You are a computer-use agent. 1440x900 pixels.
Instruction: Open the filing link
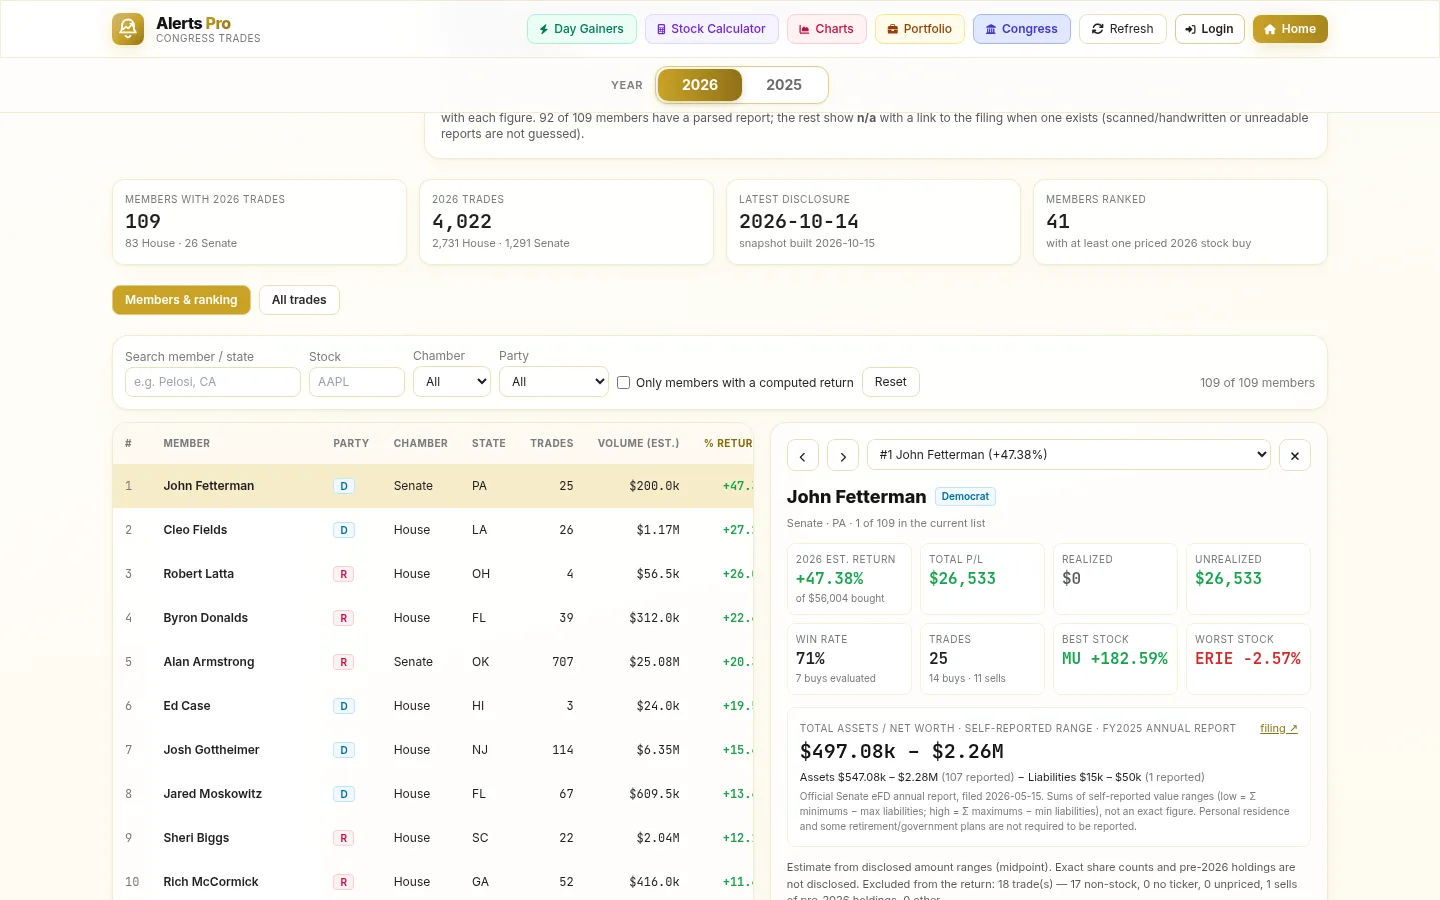1279,728
